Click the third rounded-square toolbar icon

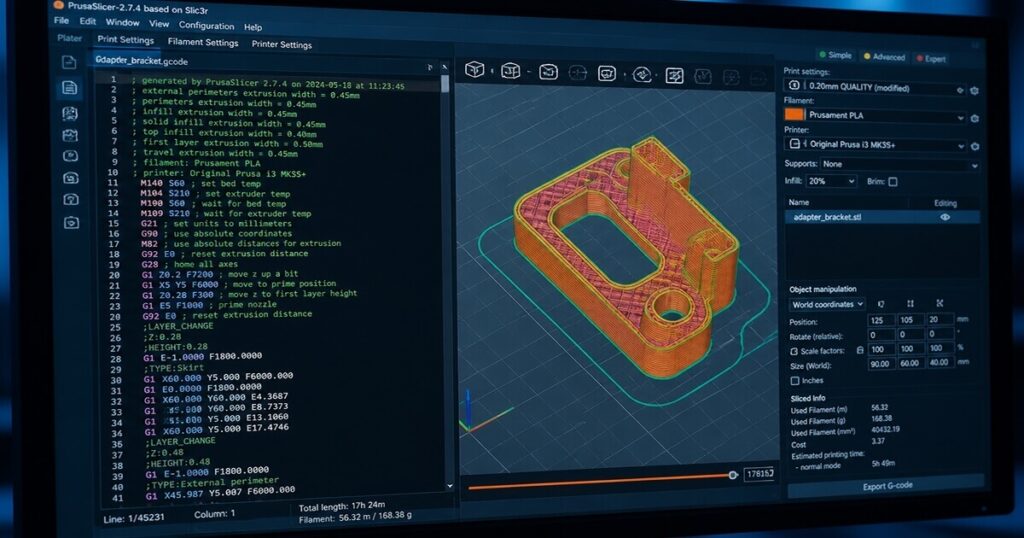tap(548, 72)
